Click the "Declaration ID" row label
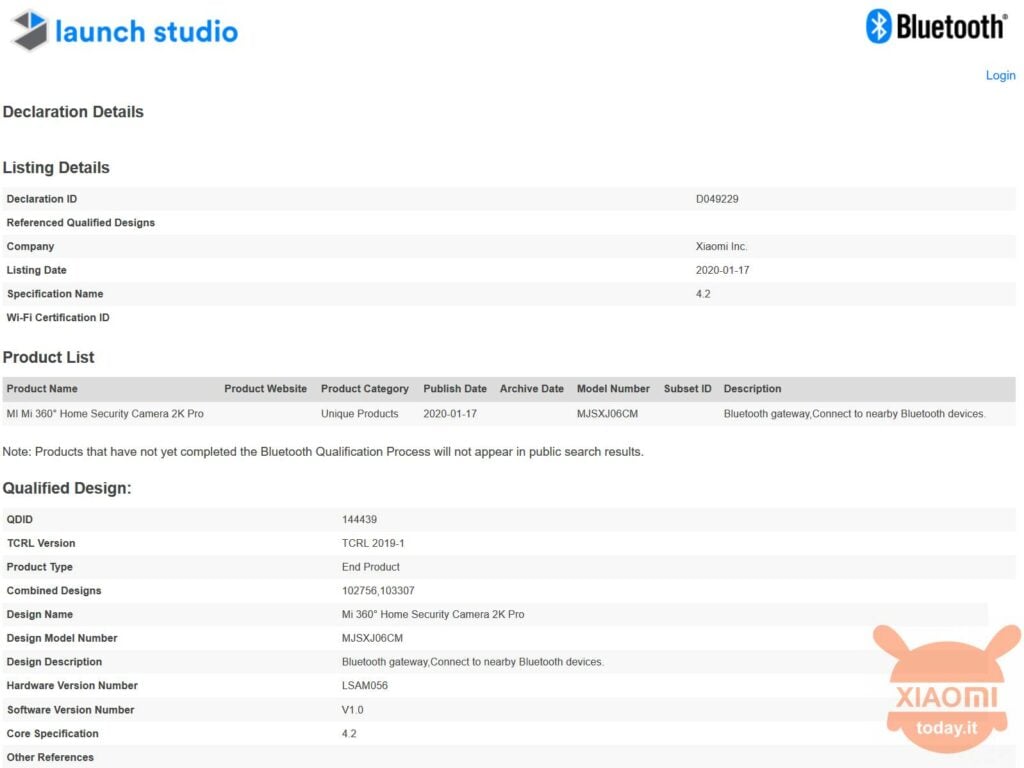This screenshot has width=1024, height=768. pos(42,199)
